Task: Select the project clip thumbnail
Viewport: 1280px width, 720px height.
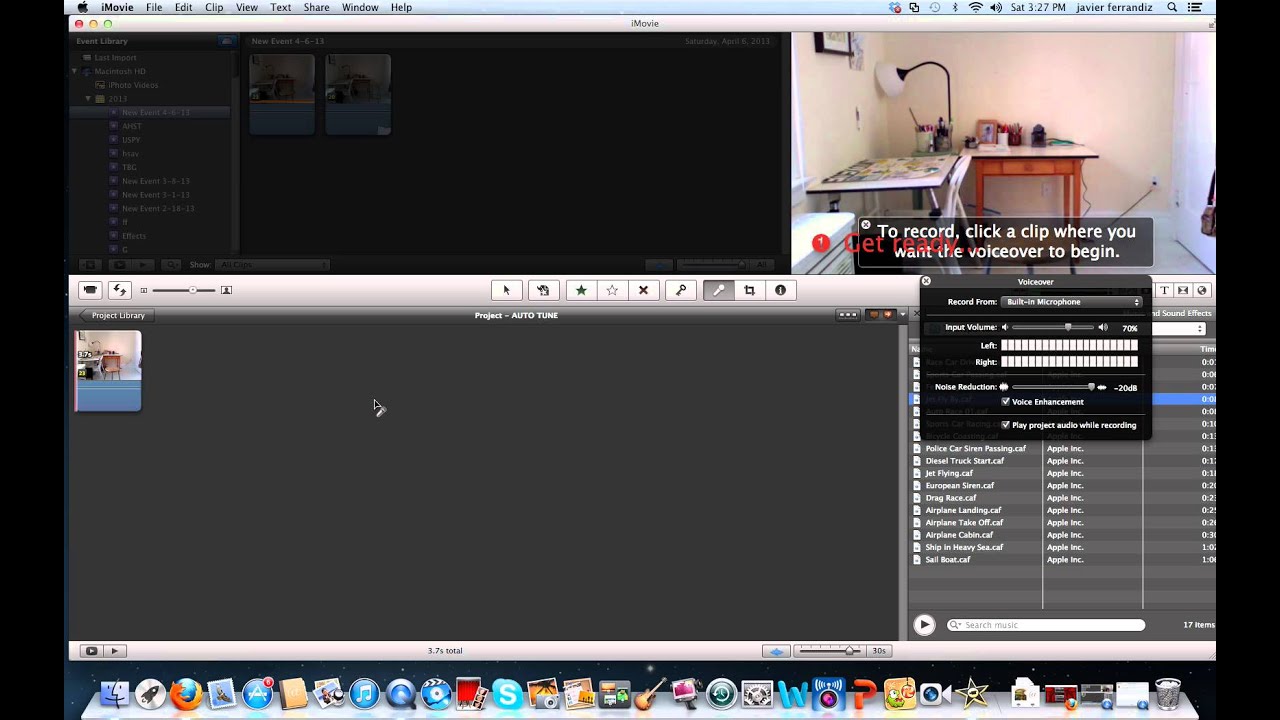Action: pos(108,371)
